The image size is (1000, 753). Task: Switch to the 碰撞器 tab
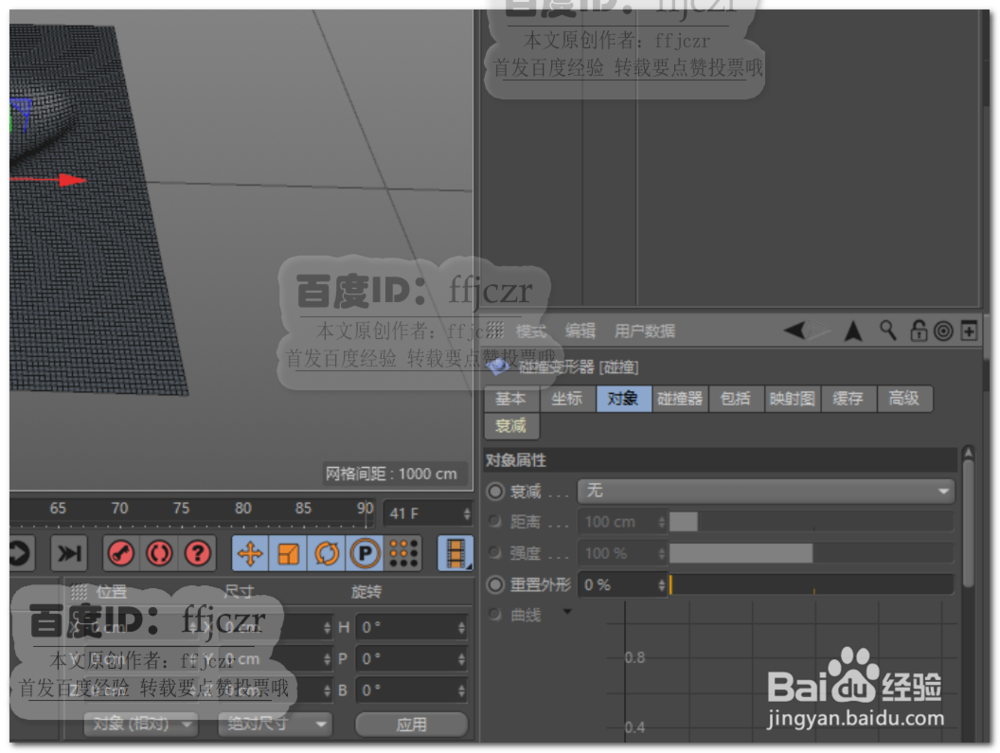pos(680,398)
